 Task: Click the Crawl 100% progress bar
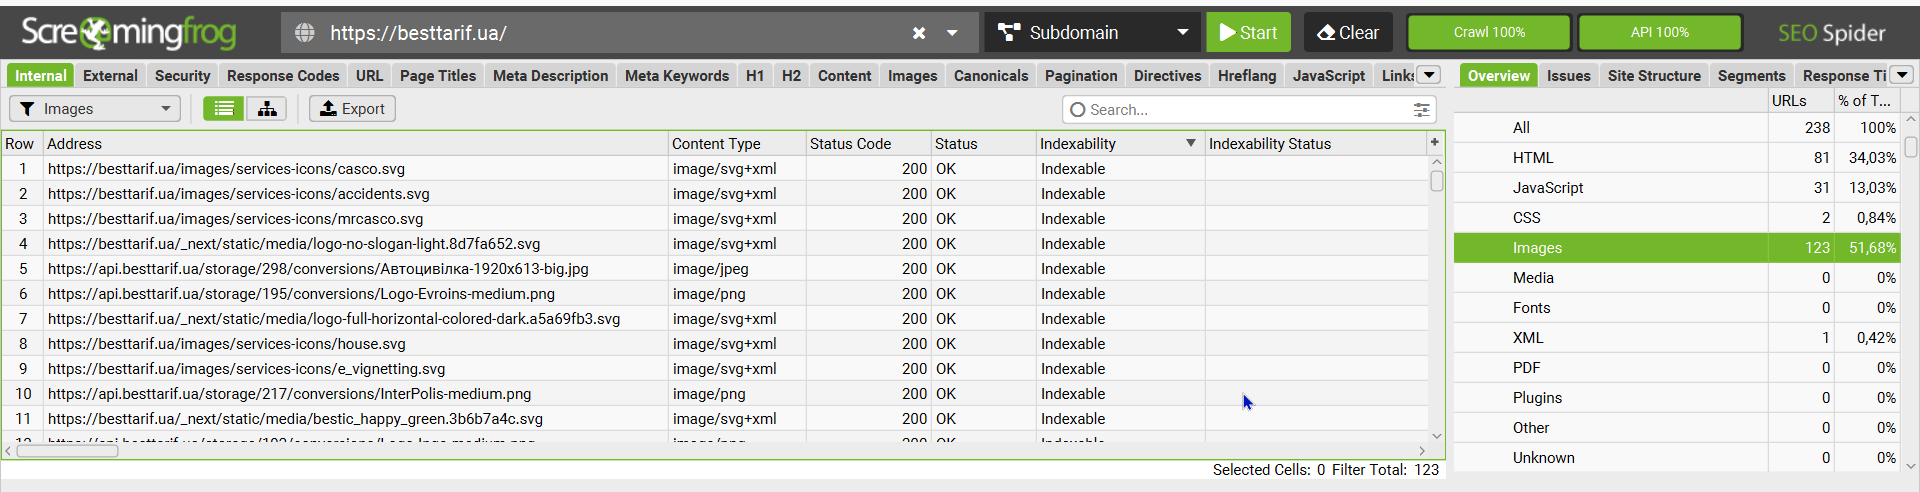point(1488,33)
